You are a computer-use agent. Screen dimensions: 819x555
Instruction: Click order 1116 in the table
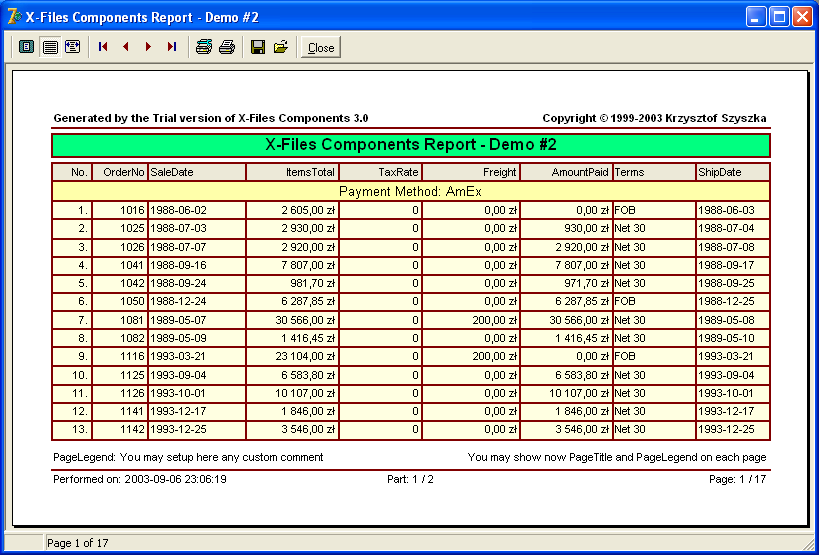(x=132, y=356)
